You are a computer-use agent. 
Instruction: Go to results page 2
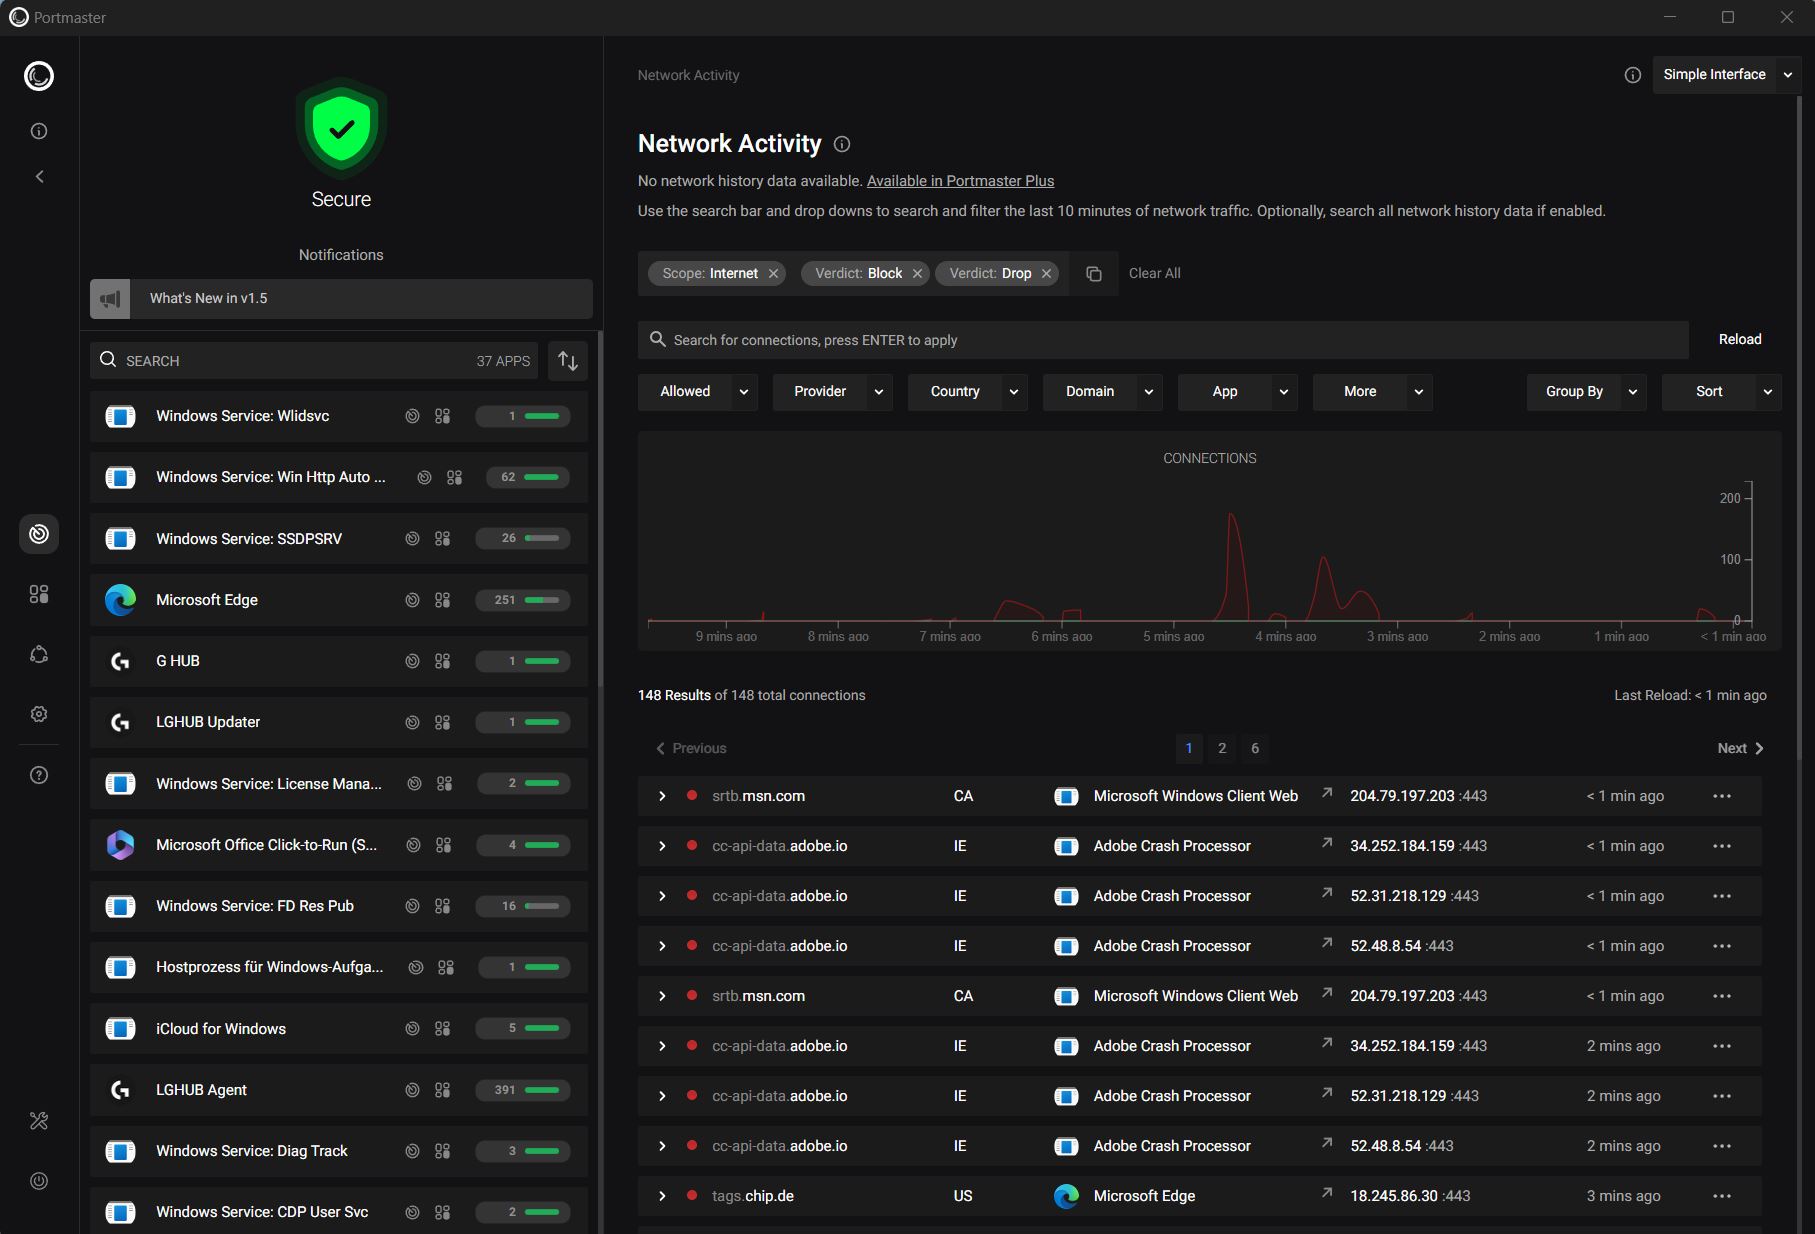(x=1221, y=748)
